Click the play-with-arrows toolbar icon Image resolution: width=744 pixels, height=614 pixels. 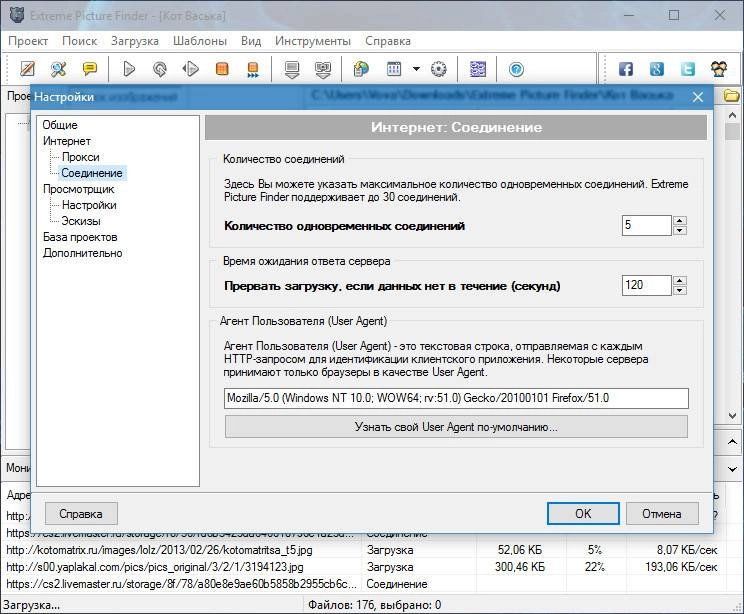(191, 69)
